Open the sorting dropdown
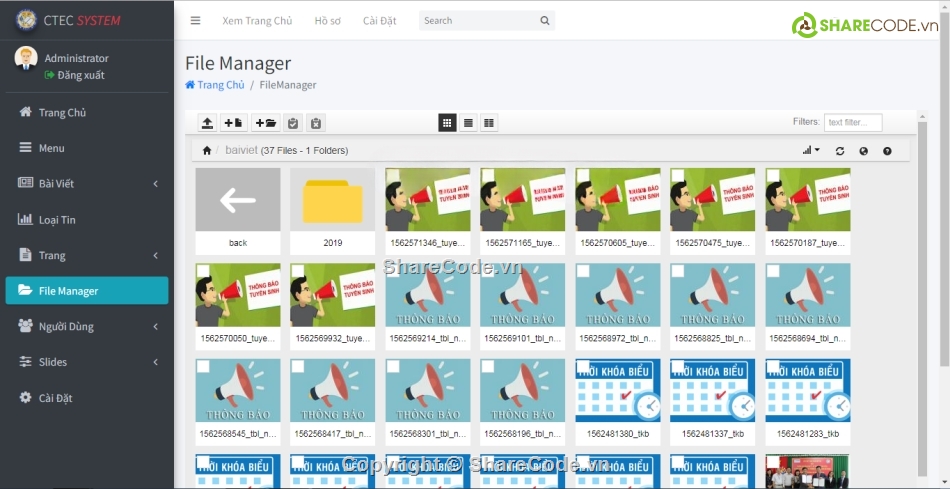 811,150
